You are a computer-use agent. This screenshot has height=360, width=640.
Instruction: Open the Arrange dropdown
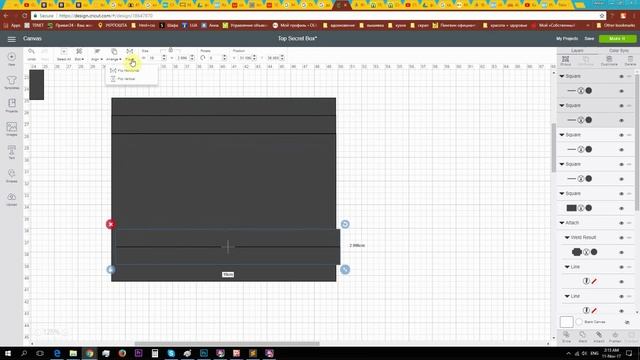coord(114,55)
